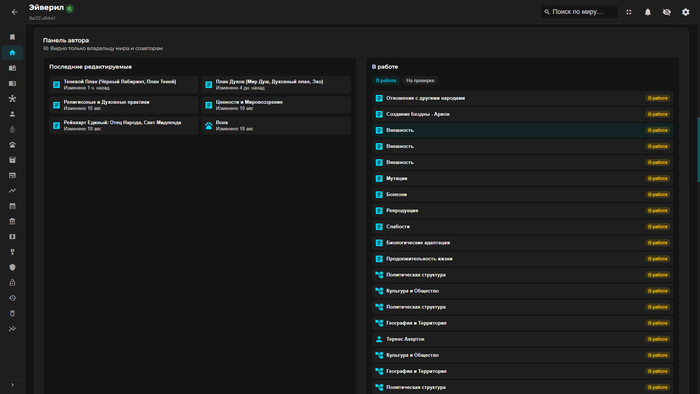Open the «Волк» recent card
This screenshot has width=700, height=394.
pos(276,126)
